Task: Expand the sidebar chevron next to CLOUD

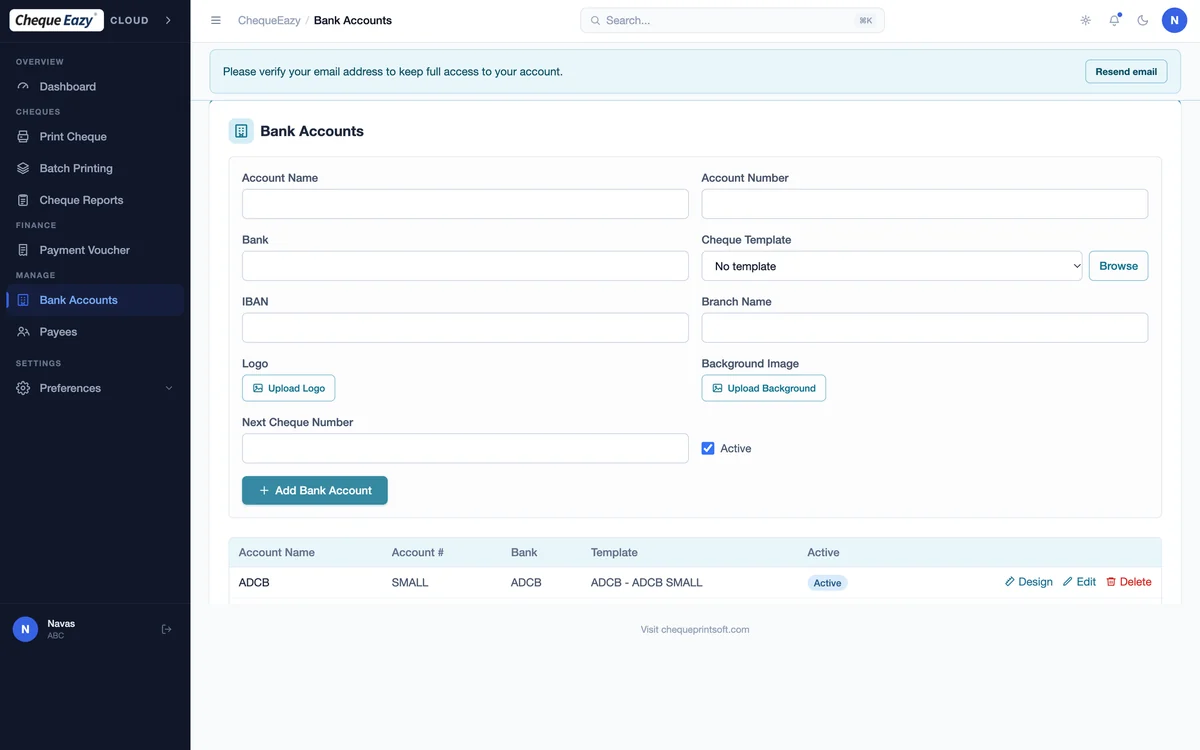Action: pyautogui.click(x=168, y=20)
